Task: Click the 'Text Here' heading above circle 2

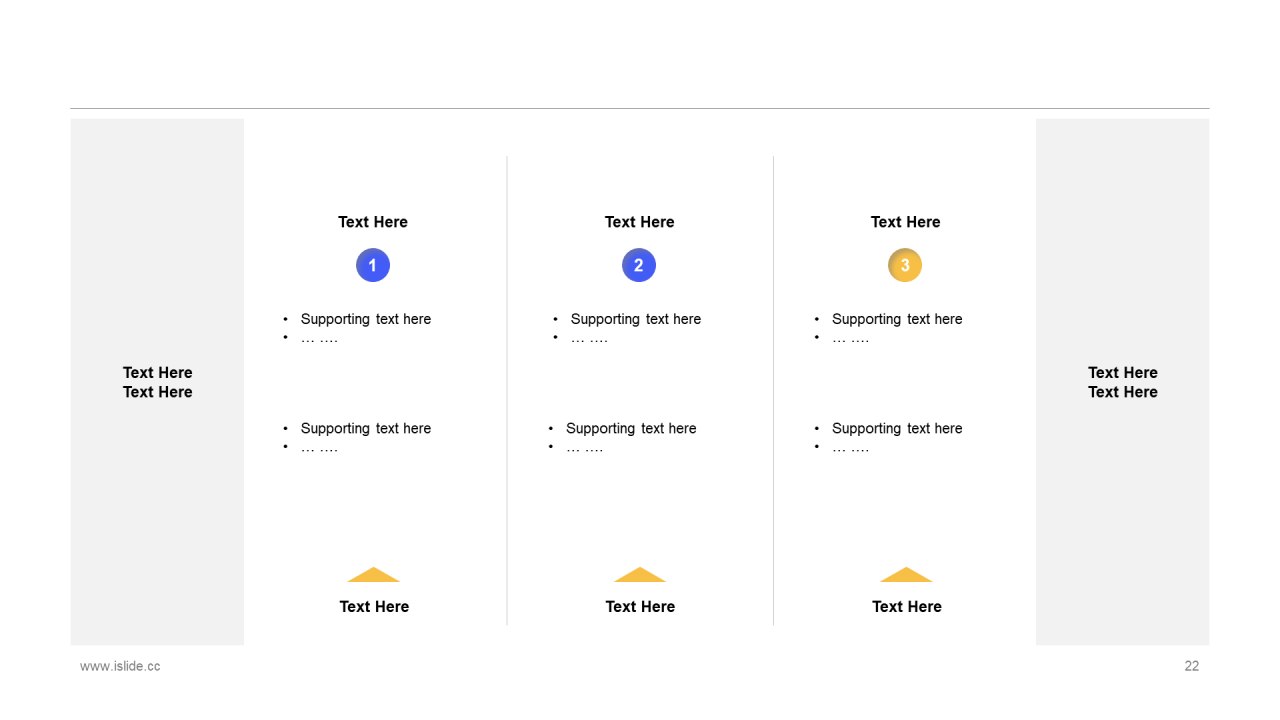Action: click(640, 222)
